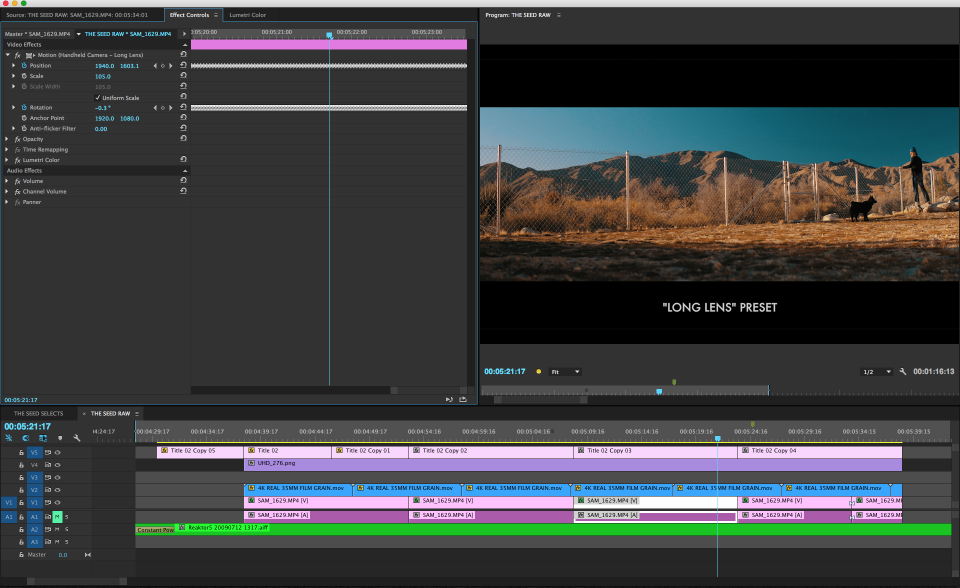Toggle nest sequences insert mode in timeline
The width and height of the screenshot is (960, 588).
point(9,439)
